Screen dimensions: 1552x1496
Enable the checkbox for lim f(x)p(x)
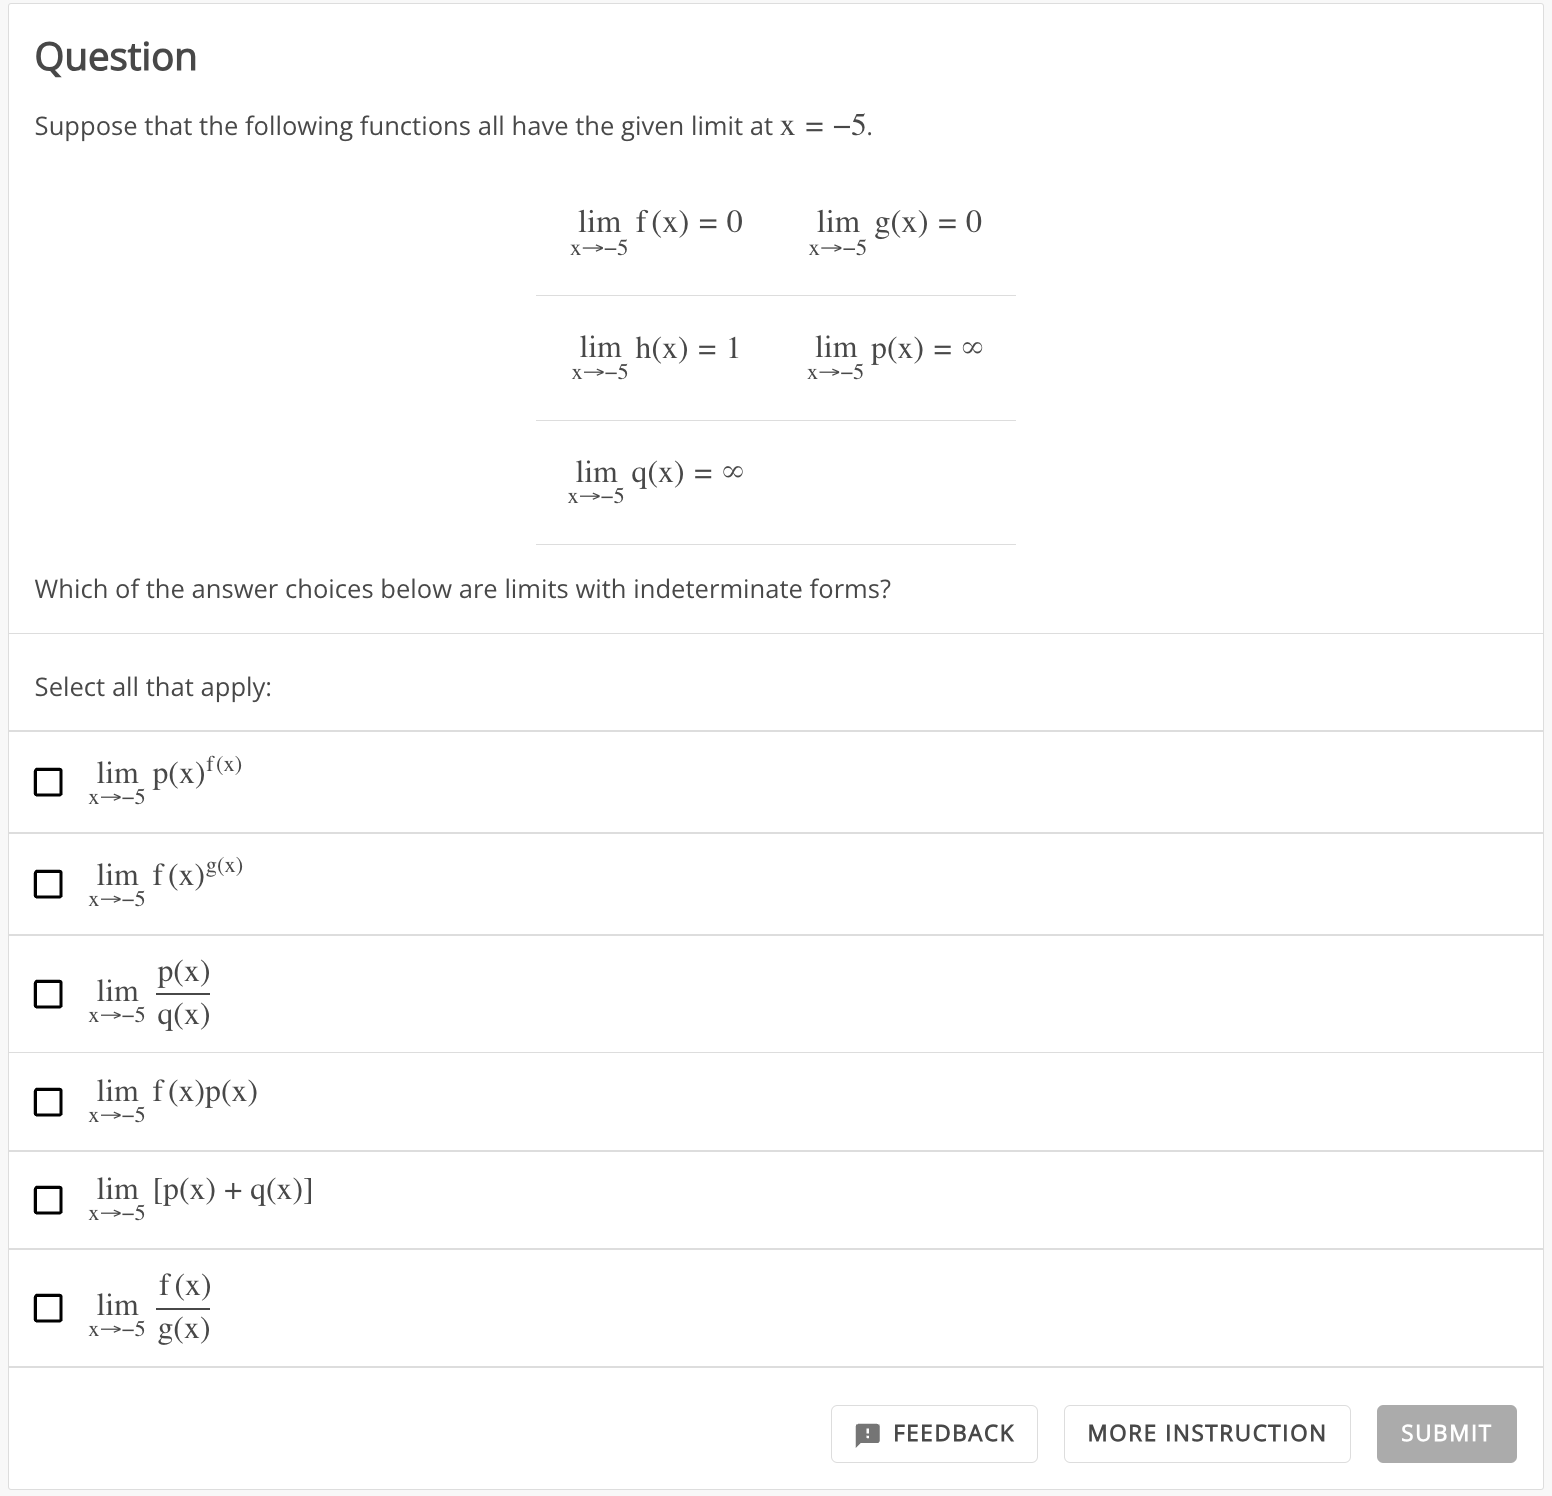[48, 1102]
